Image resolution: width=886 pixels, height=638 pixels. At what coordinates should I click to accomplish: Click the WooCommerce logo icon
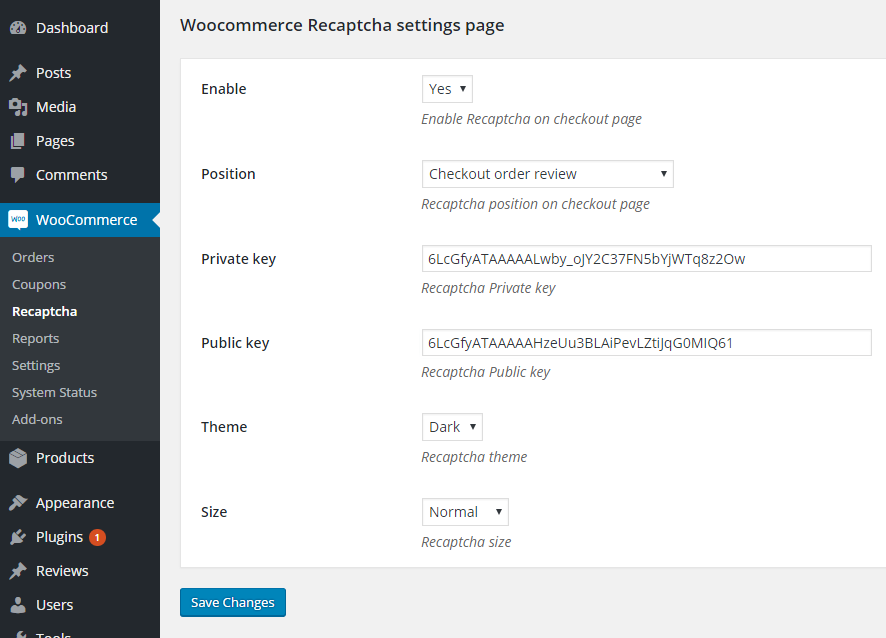(x=18, y=220)
